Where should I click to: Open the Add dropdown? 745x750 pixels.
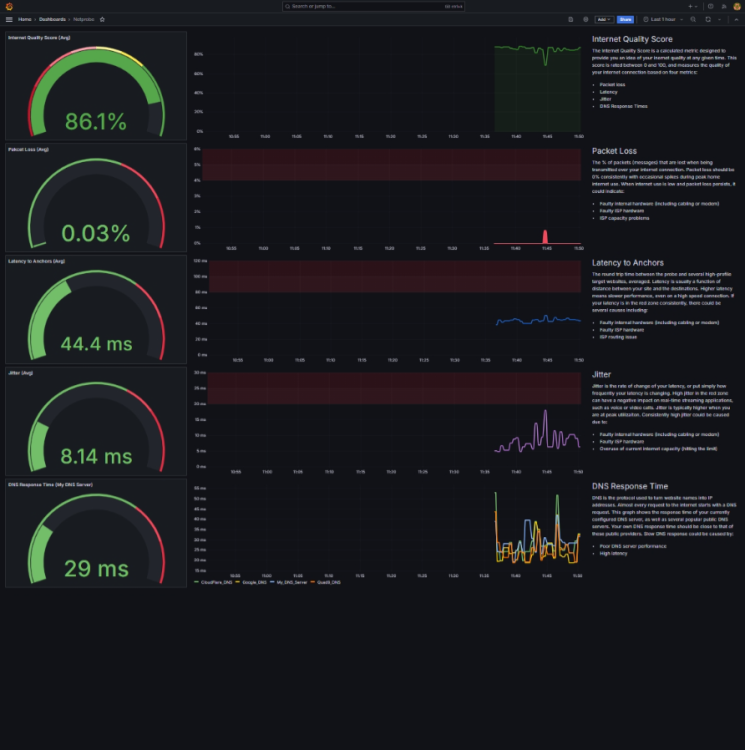604,19
